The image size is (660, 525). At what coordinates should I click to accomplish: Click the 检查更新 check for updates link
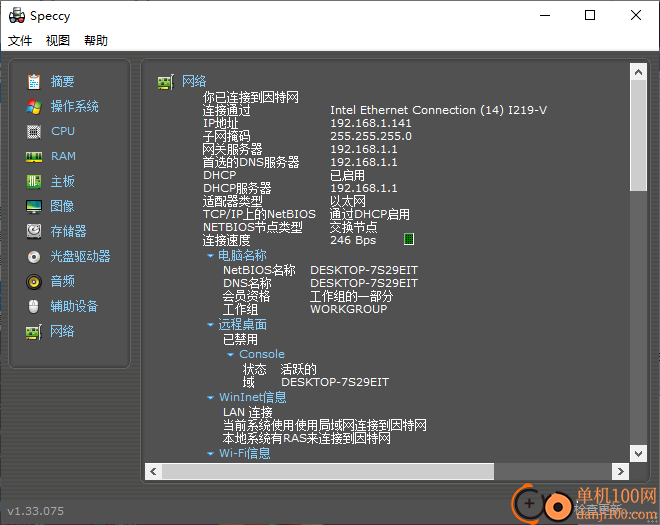[x=598, y=509]
